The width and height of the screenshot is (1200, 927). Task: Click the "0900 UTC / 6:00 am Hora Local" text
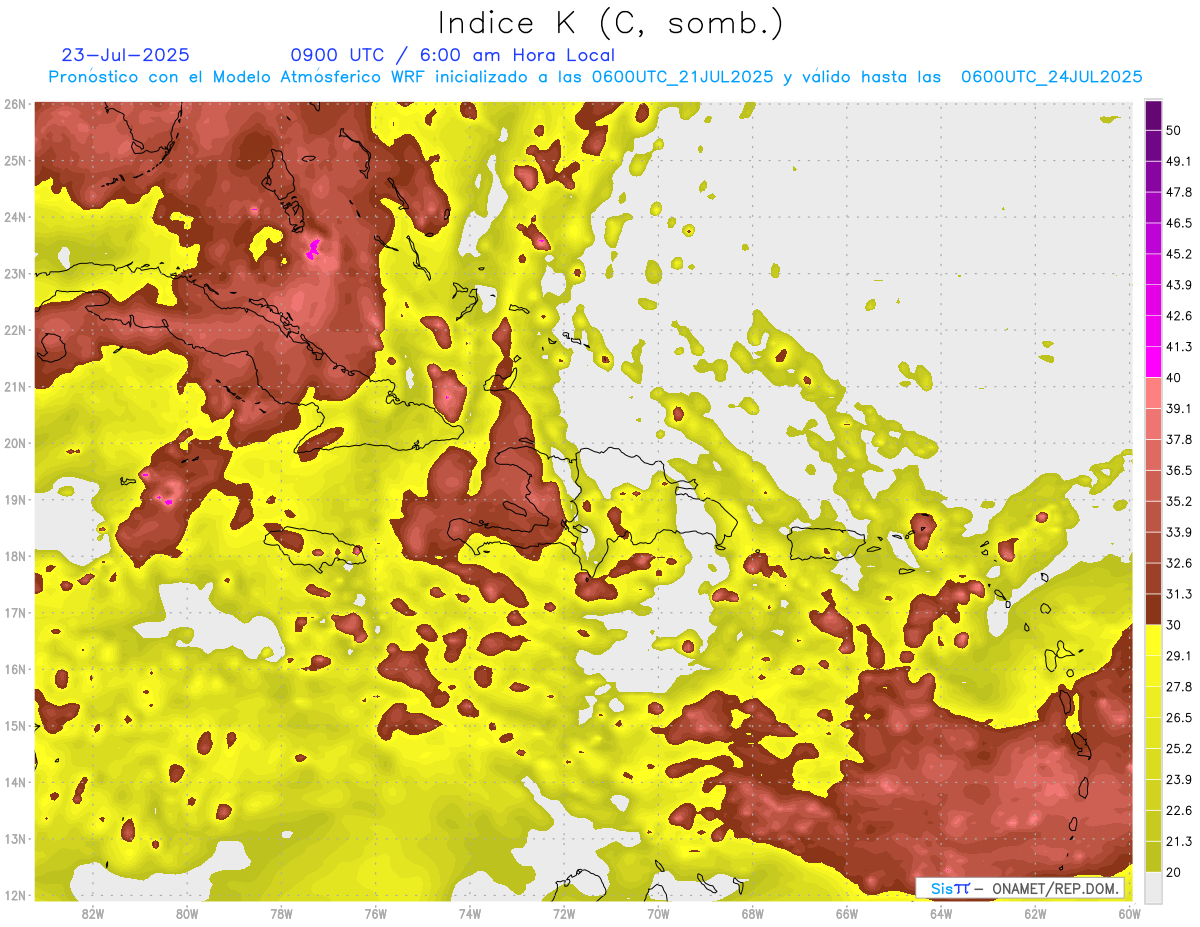[453, 55]
